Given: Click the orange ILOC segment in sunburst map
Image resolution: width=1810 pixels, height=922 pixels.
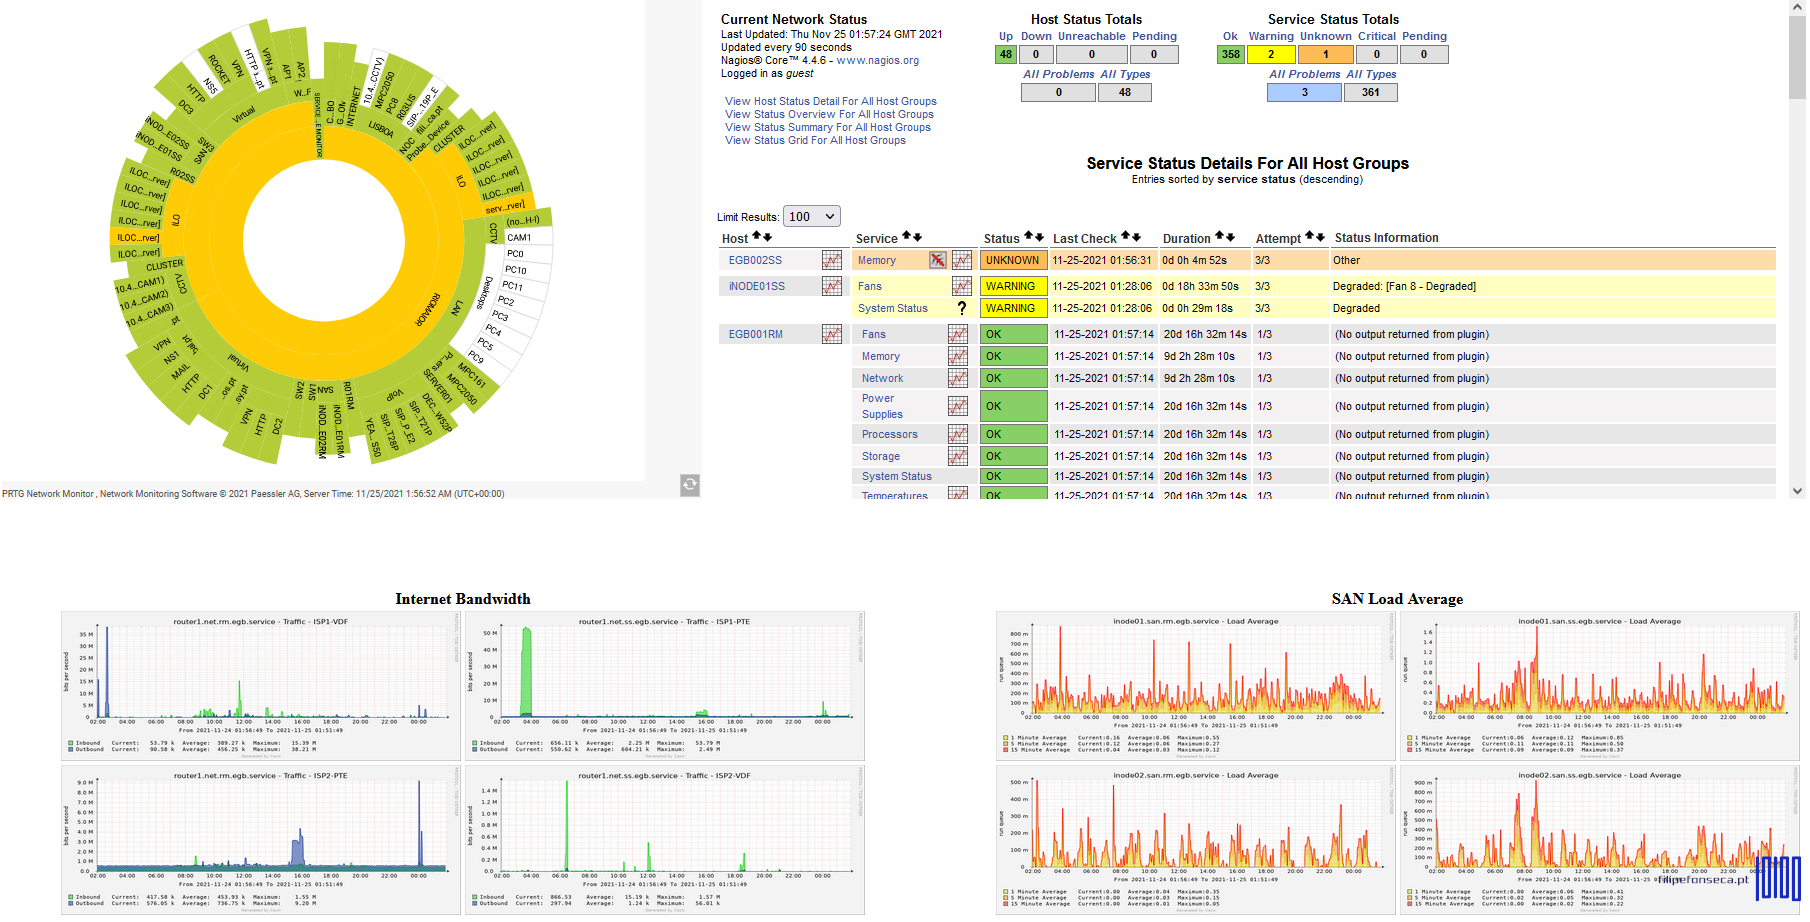Looking at the screenshot, I should (x=137, y=238).
